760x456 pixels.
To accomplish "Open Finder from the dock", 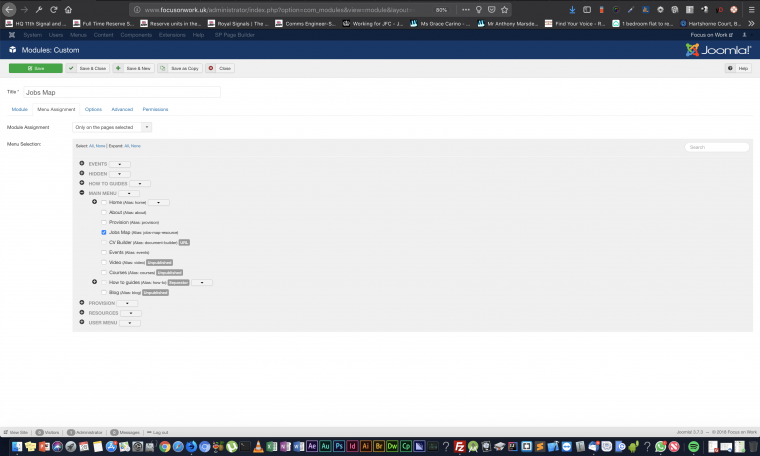I will (x=16, y=446).
